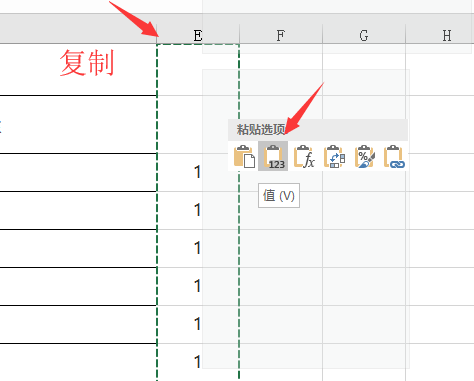474x381 pixels.
Task: Choose Paste Values (123) icon
Action: click(273, 156)
